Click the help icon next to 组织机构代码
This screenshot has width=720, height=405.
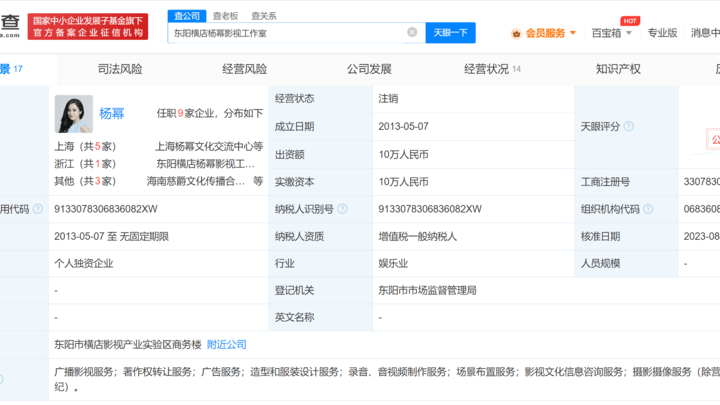coord(648,209)
